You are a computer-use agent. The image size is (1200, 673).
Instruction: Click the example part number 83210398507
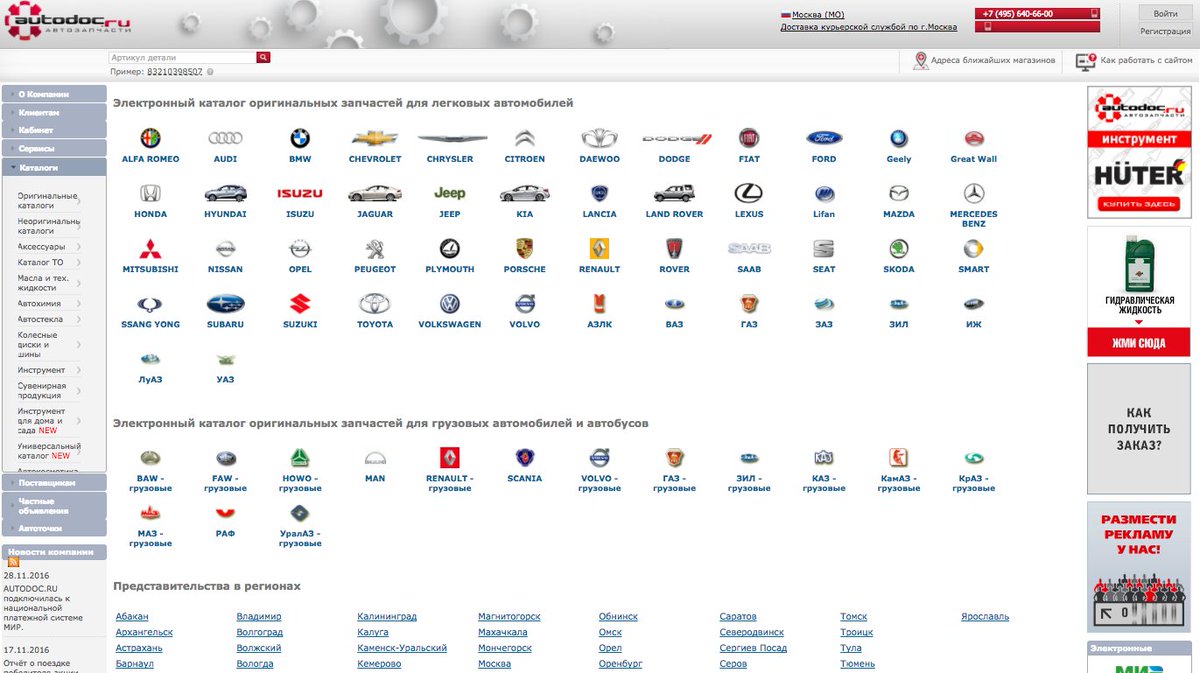pos(175,72)
